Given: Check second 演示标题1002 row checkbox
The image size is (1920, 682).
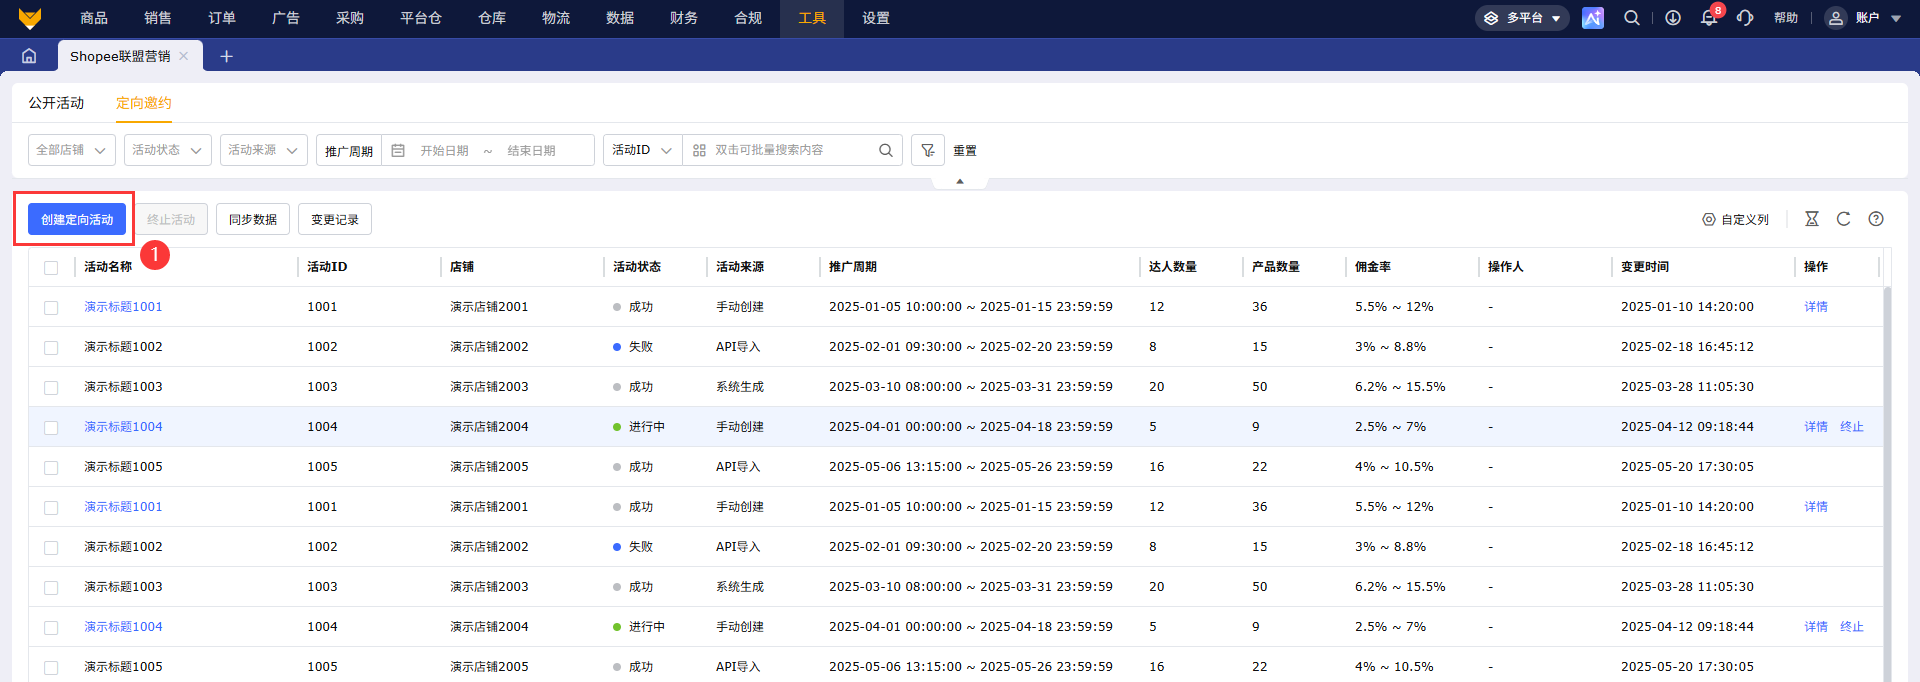Looking at the screenshot, I should (51, 547).
